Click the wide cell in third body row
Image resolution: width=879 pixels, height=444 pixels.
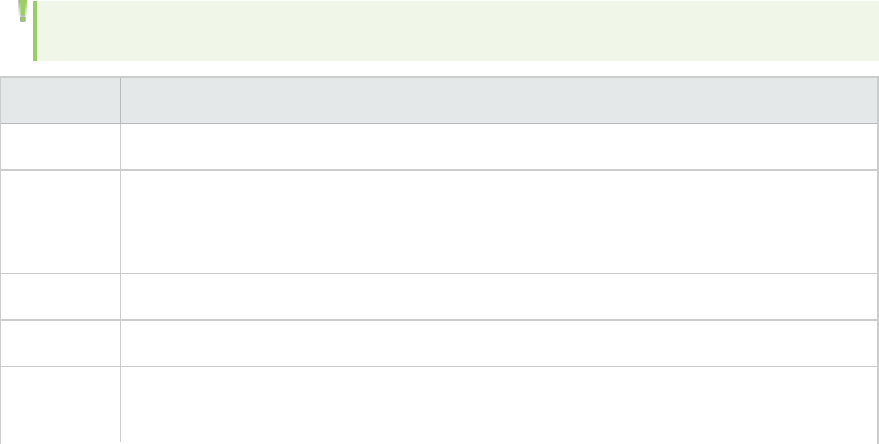coord(499,297)
